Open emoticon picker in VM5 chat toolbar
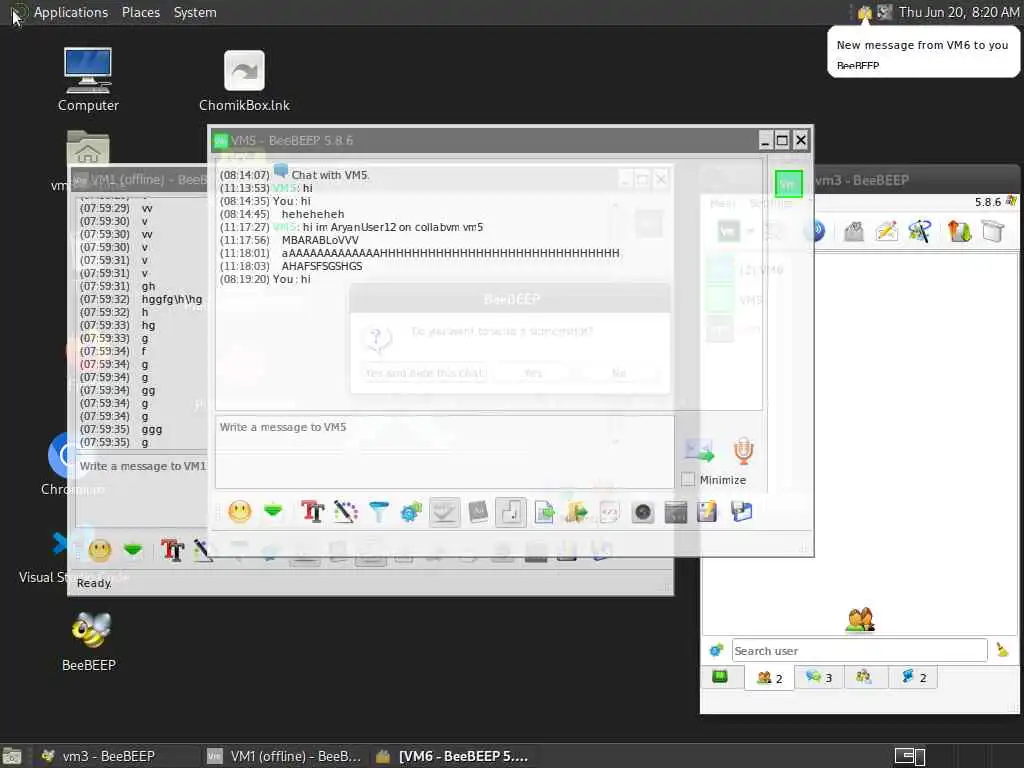 pyautogui.click(x=240, y=511)
